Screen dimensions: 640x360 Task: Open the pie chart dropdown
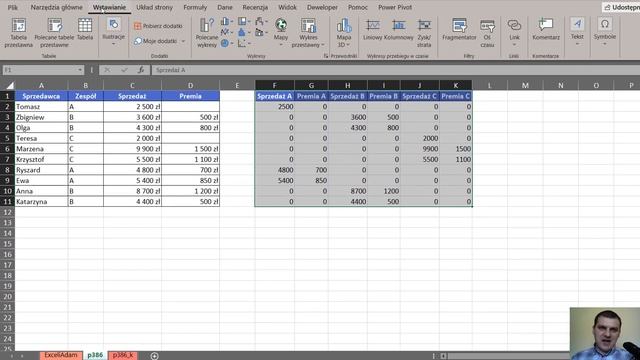click(x=227, y=43)
